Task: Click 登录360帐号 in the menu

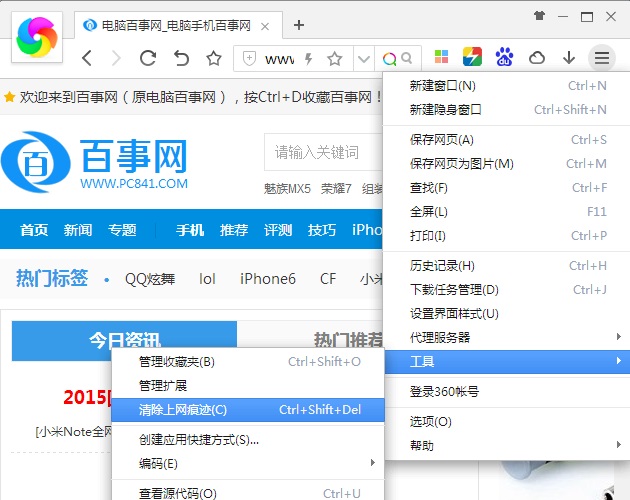Action: pos(506,391)
